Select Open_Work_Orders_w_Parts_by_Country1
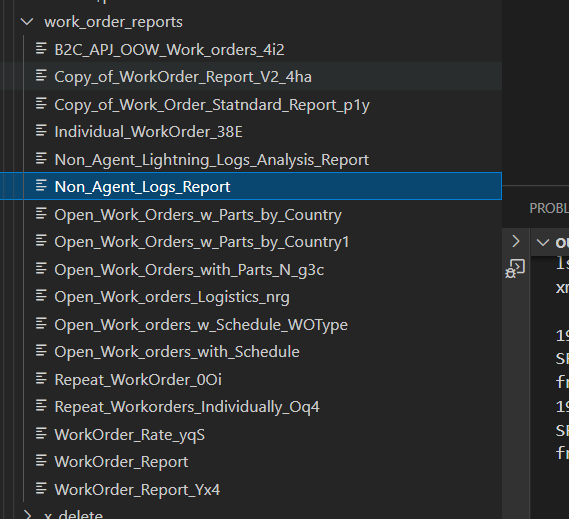 click(x=202, y=242)
